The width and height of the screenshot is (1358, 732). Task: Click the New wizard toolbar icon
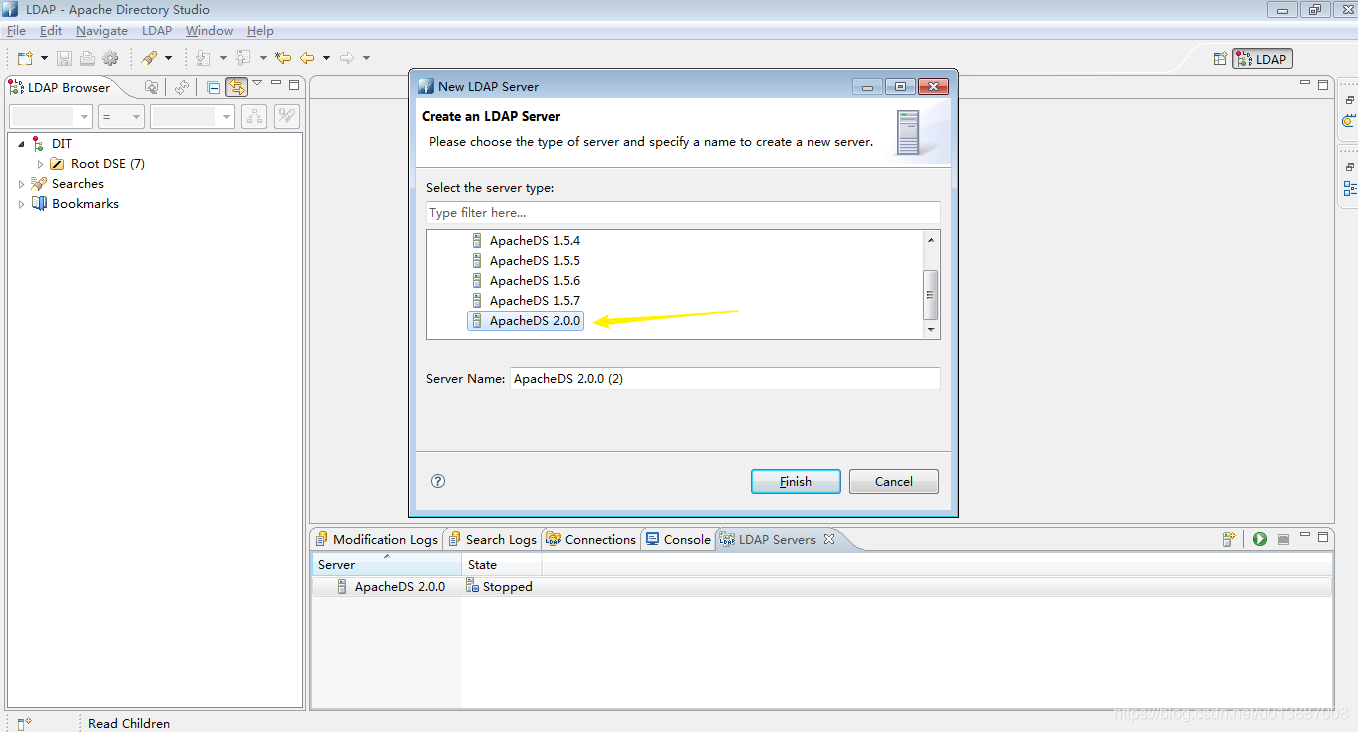click(24, 58)
